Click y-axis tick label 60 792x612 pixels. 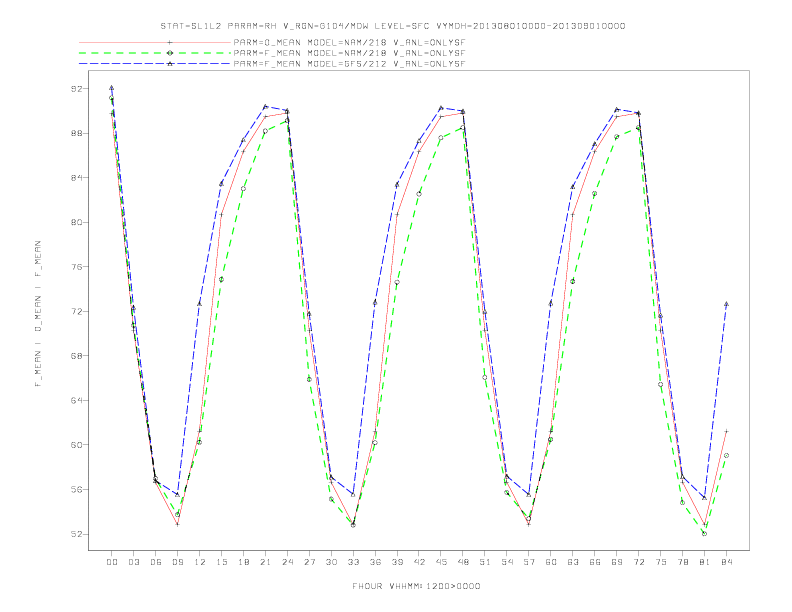click(77, 445)
